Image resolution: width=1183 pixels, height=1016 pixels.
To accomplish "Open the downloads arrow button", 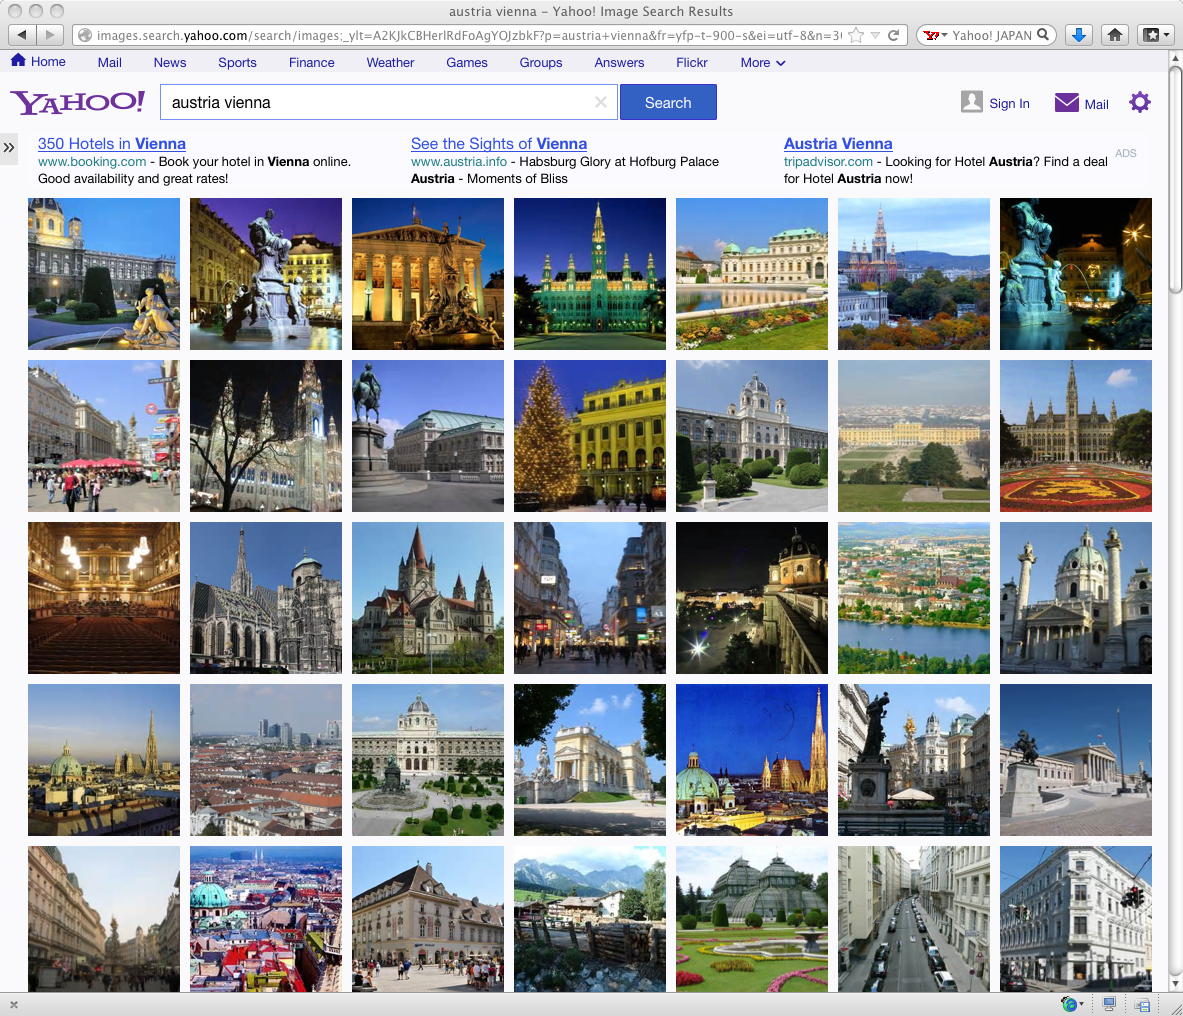I will click(1079, 35).
